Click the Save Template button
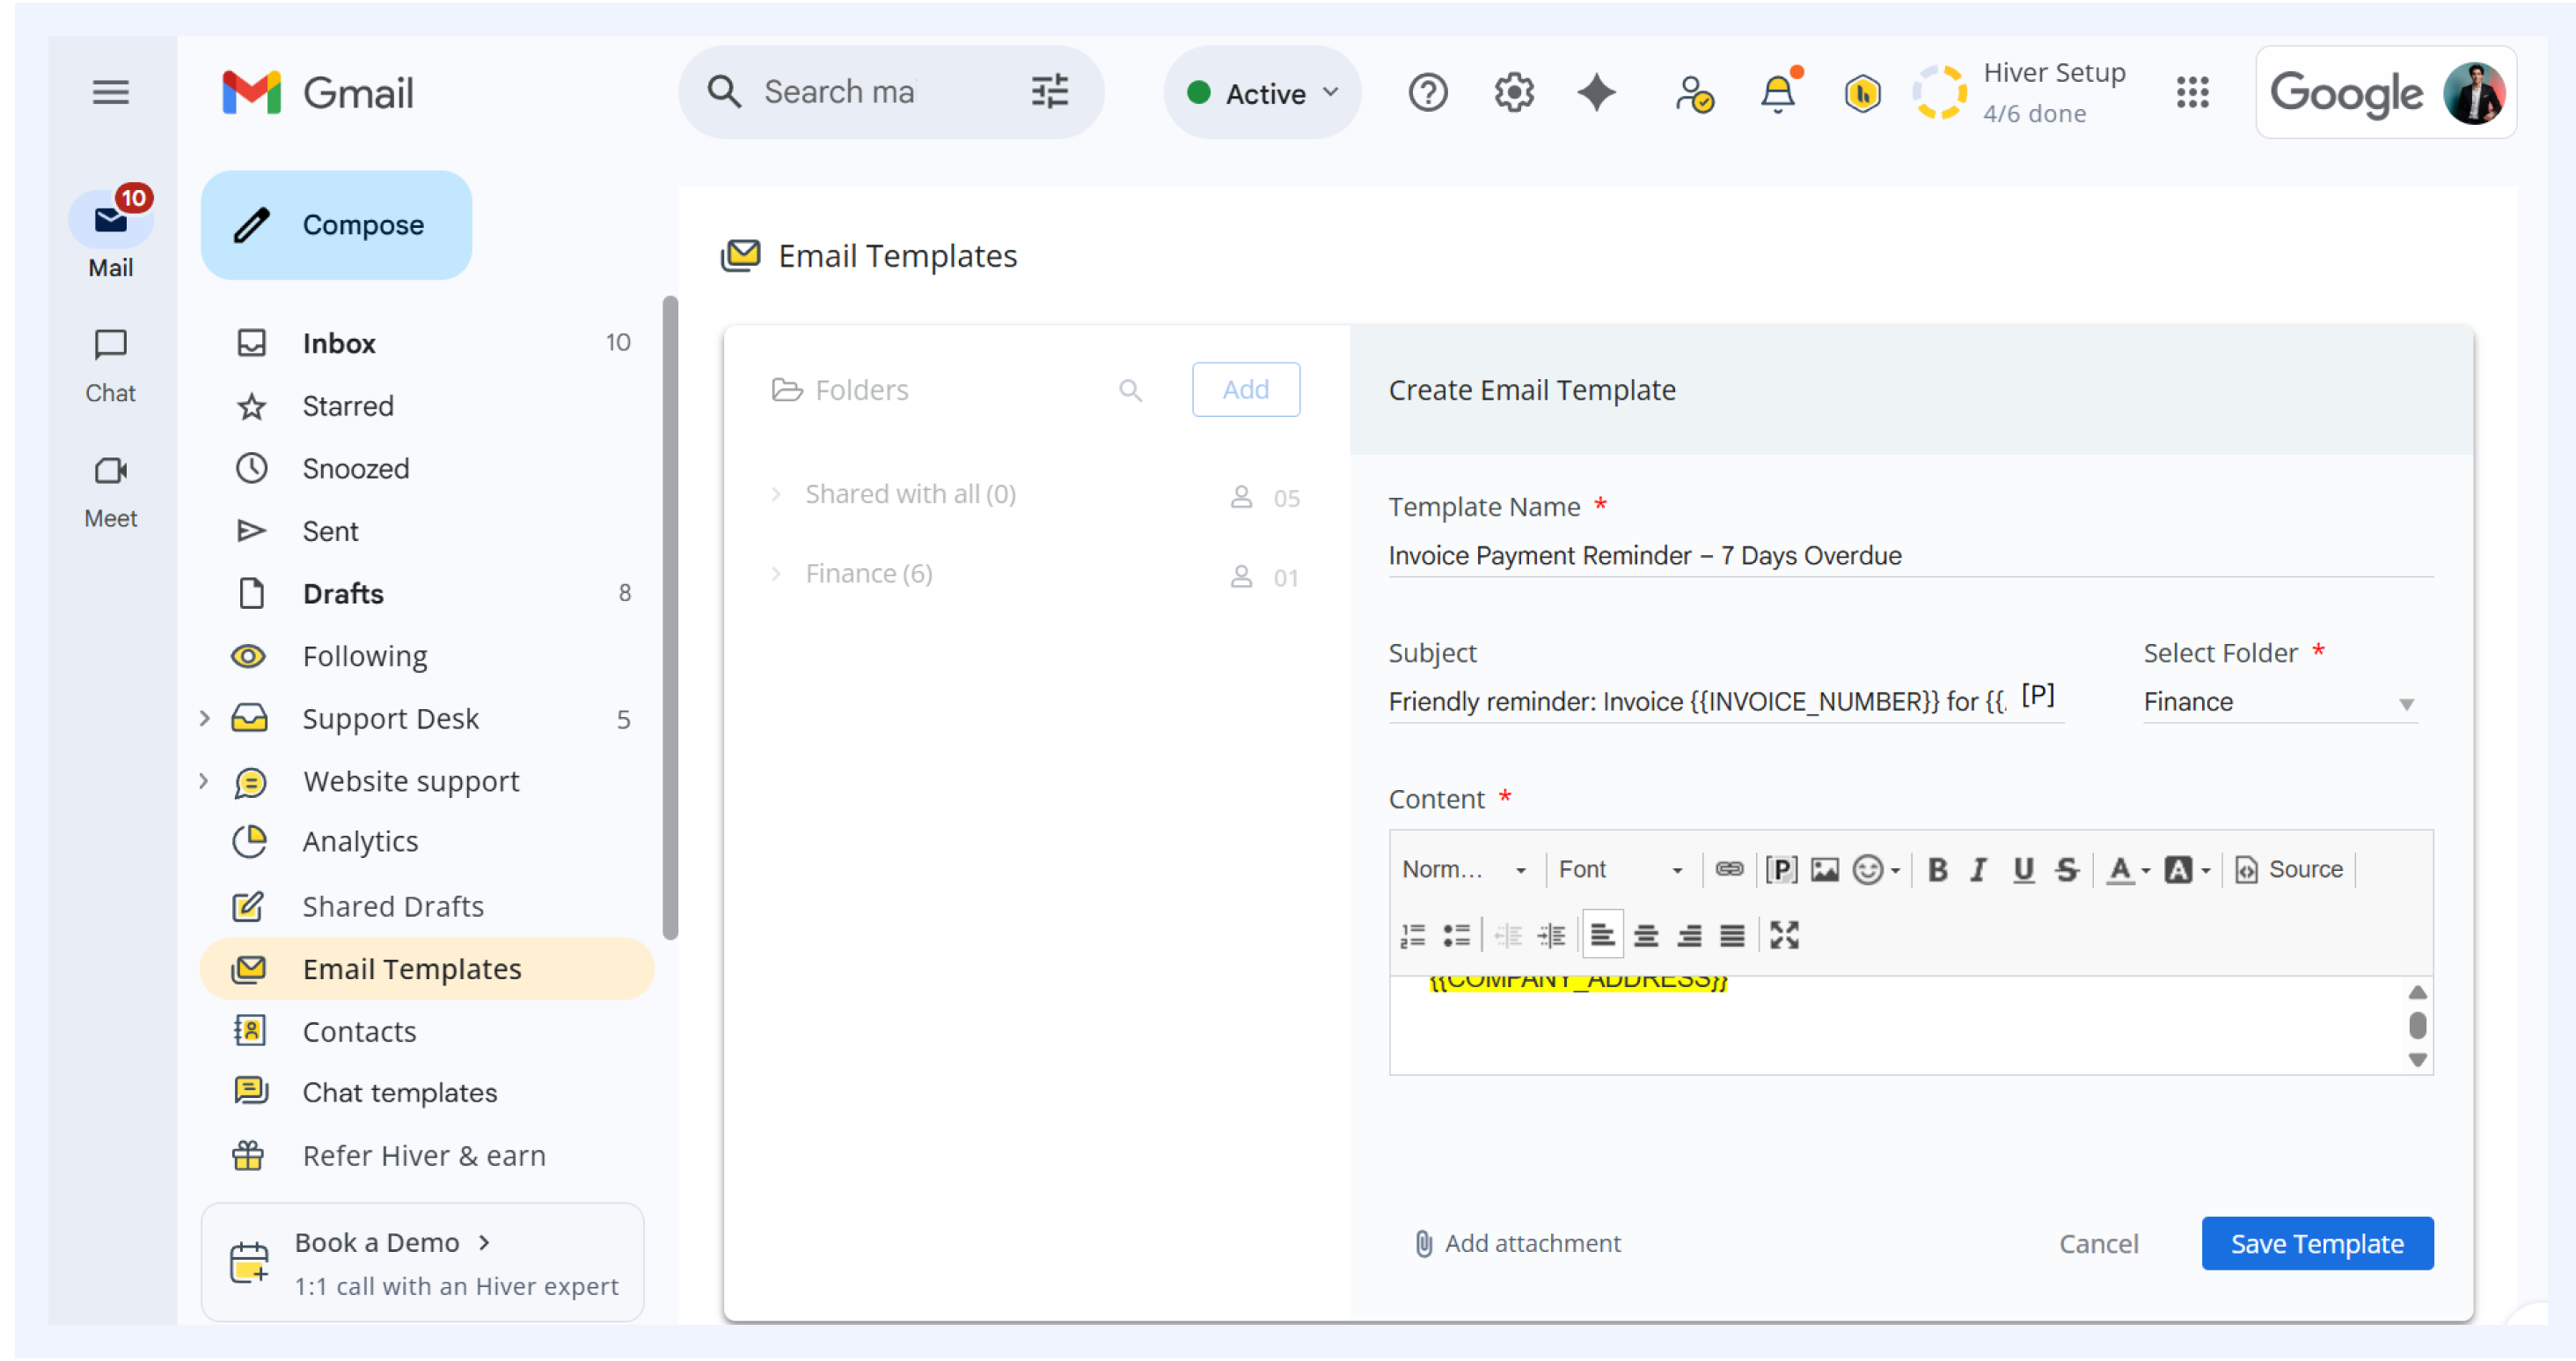The height and width of the screenshot is (1361, 2576). 2316,1244
